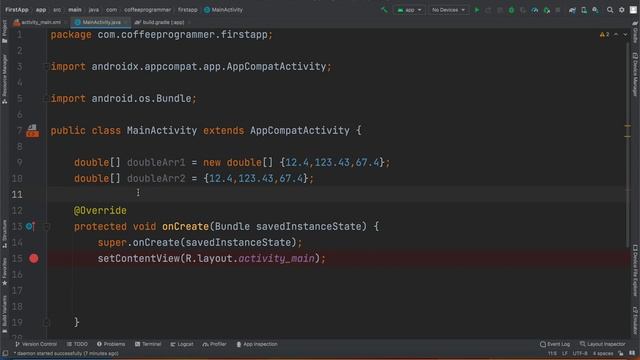Click Sync Project with Gradle Files icon
Viewport: 640px width, 360px height.
[x=572, y=10]
